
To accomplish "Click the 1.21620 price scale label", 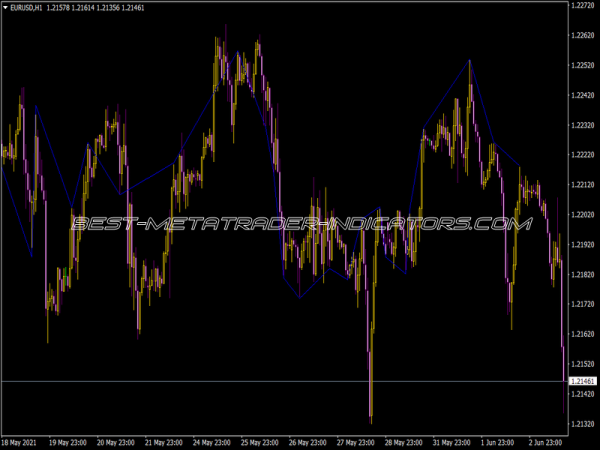I will click(x=582, y=334).
